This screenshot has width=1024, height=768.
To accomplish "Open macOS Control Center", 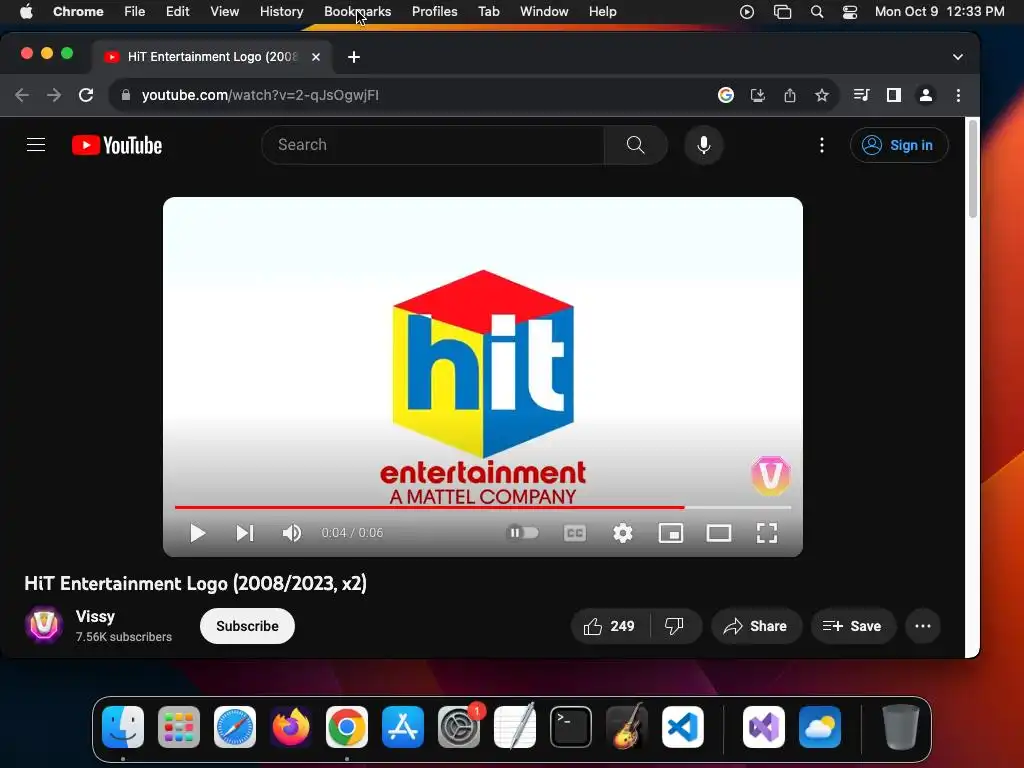I will [850, 12].
